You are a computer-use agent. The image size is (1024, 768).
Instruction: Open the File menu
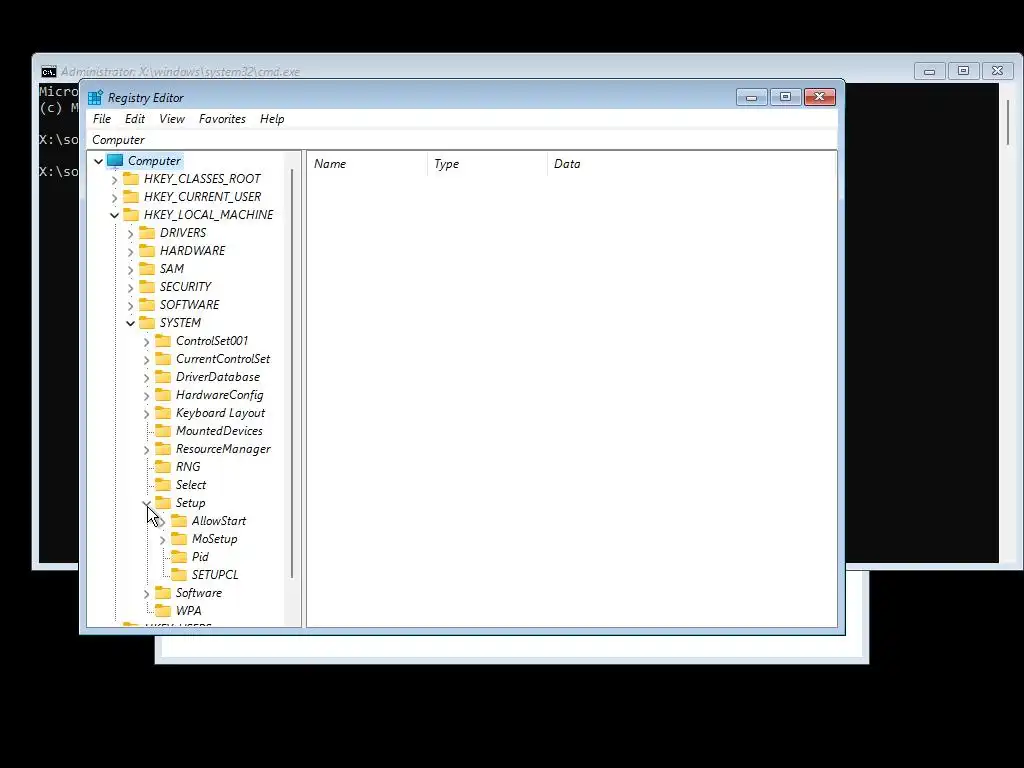pos(102,119)
